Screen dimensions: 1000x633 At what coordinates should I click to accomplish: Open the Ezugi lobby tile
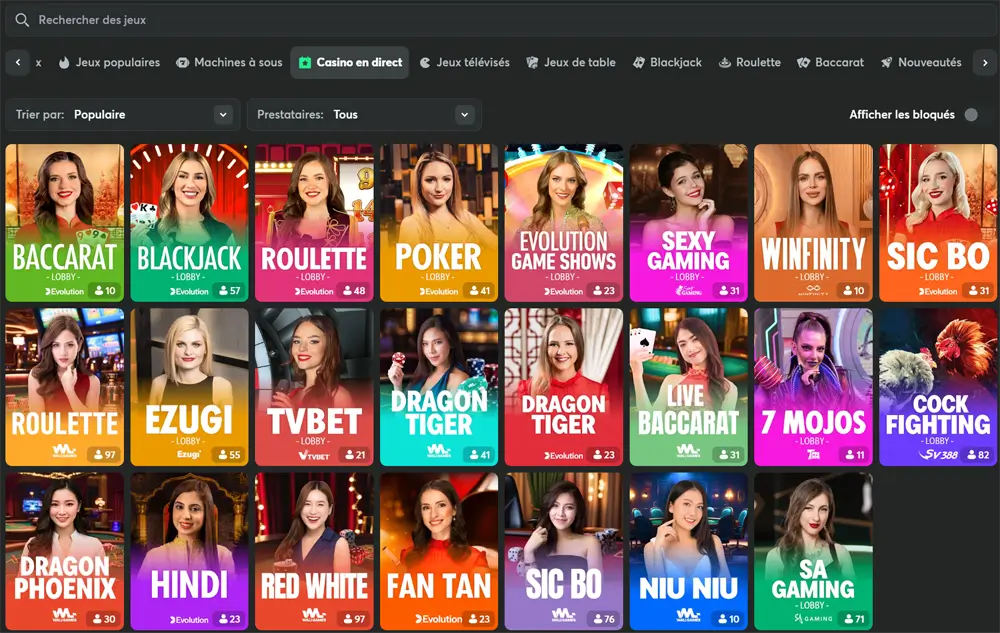click(189, 386)
